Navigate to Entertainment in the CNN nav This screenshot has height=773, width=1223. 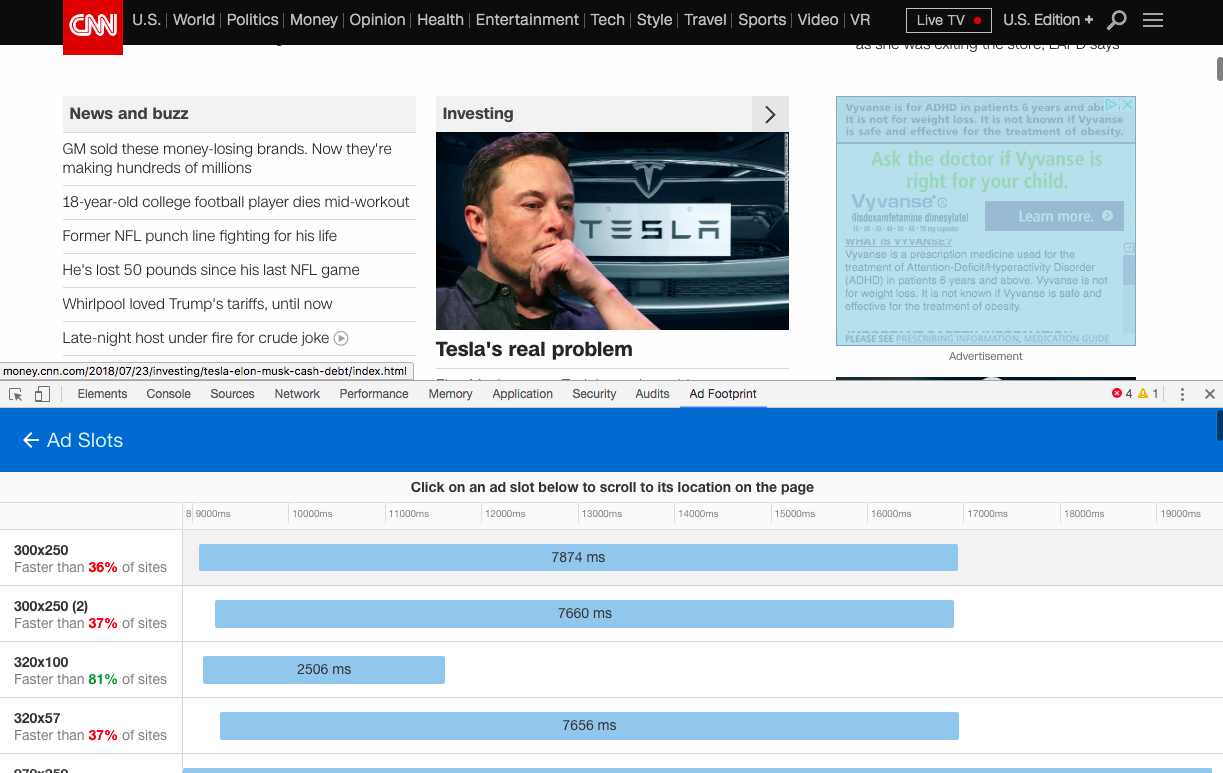pyautogui.click(x=527, y=20)
